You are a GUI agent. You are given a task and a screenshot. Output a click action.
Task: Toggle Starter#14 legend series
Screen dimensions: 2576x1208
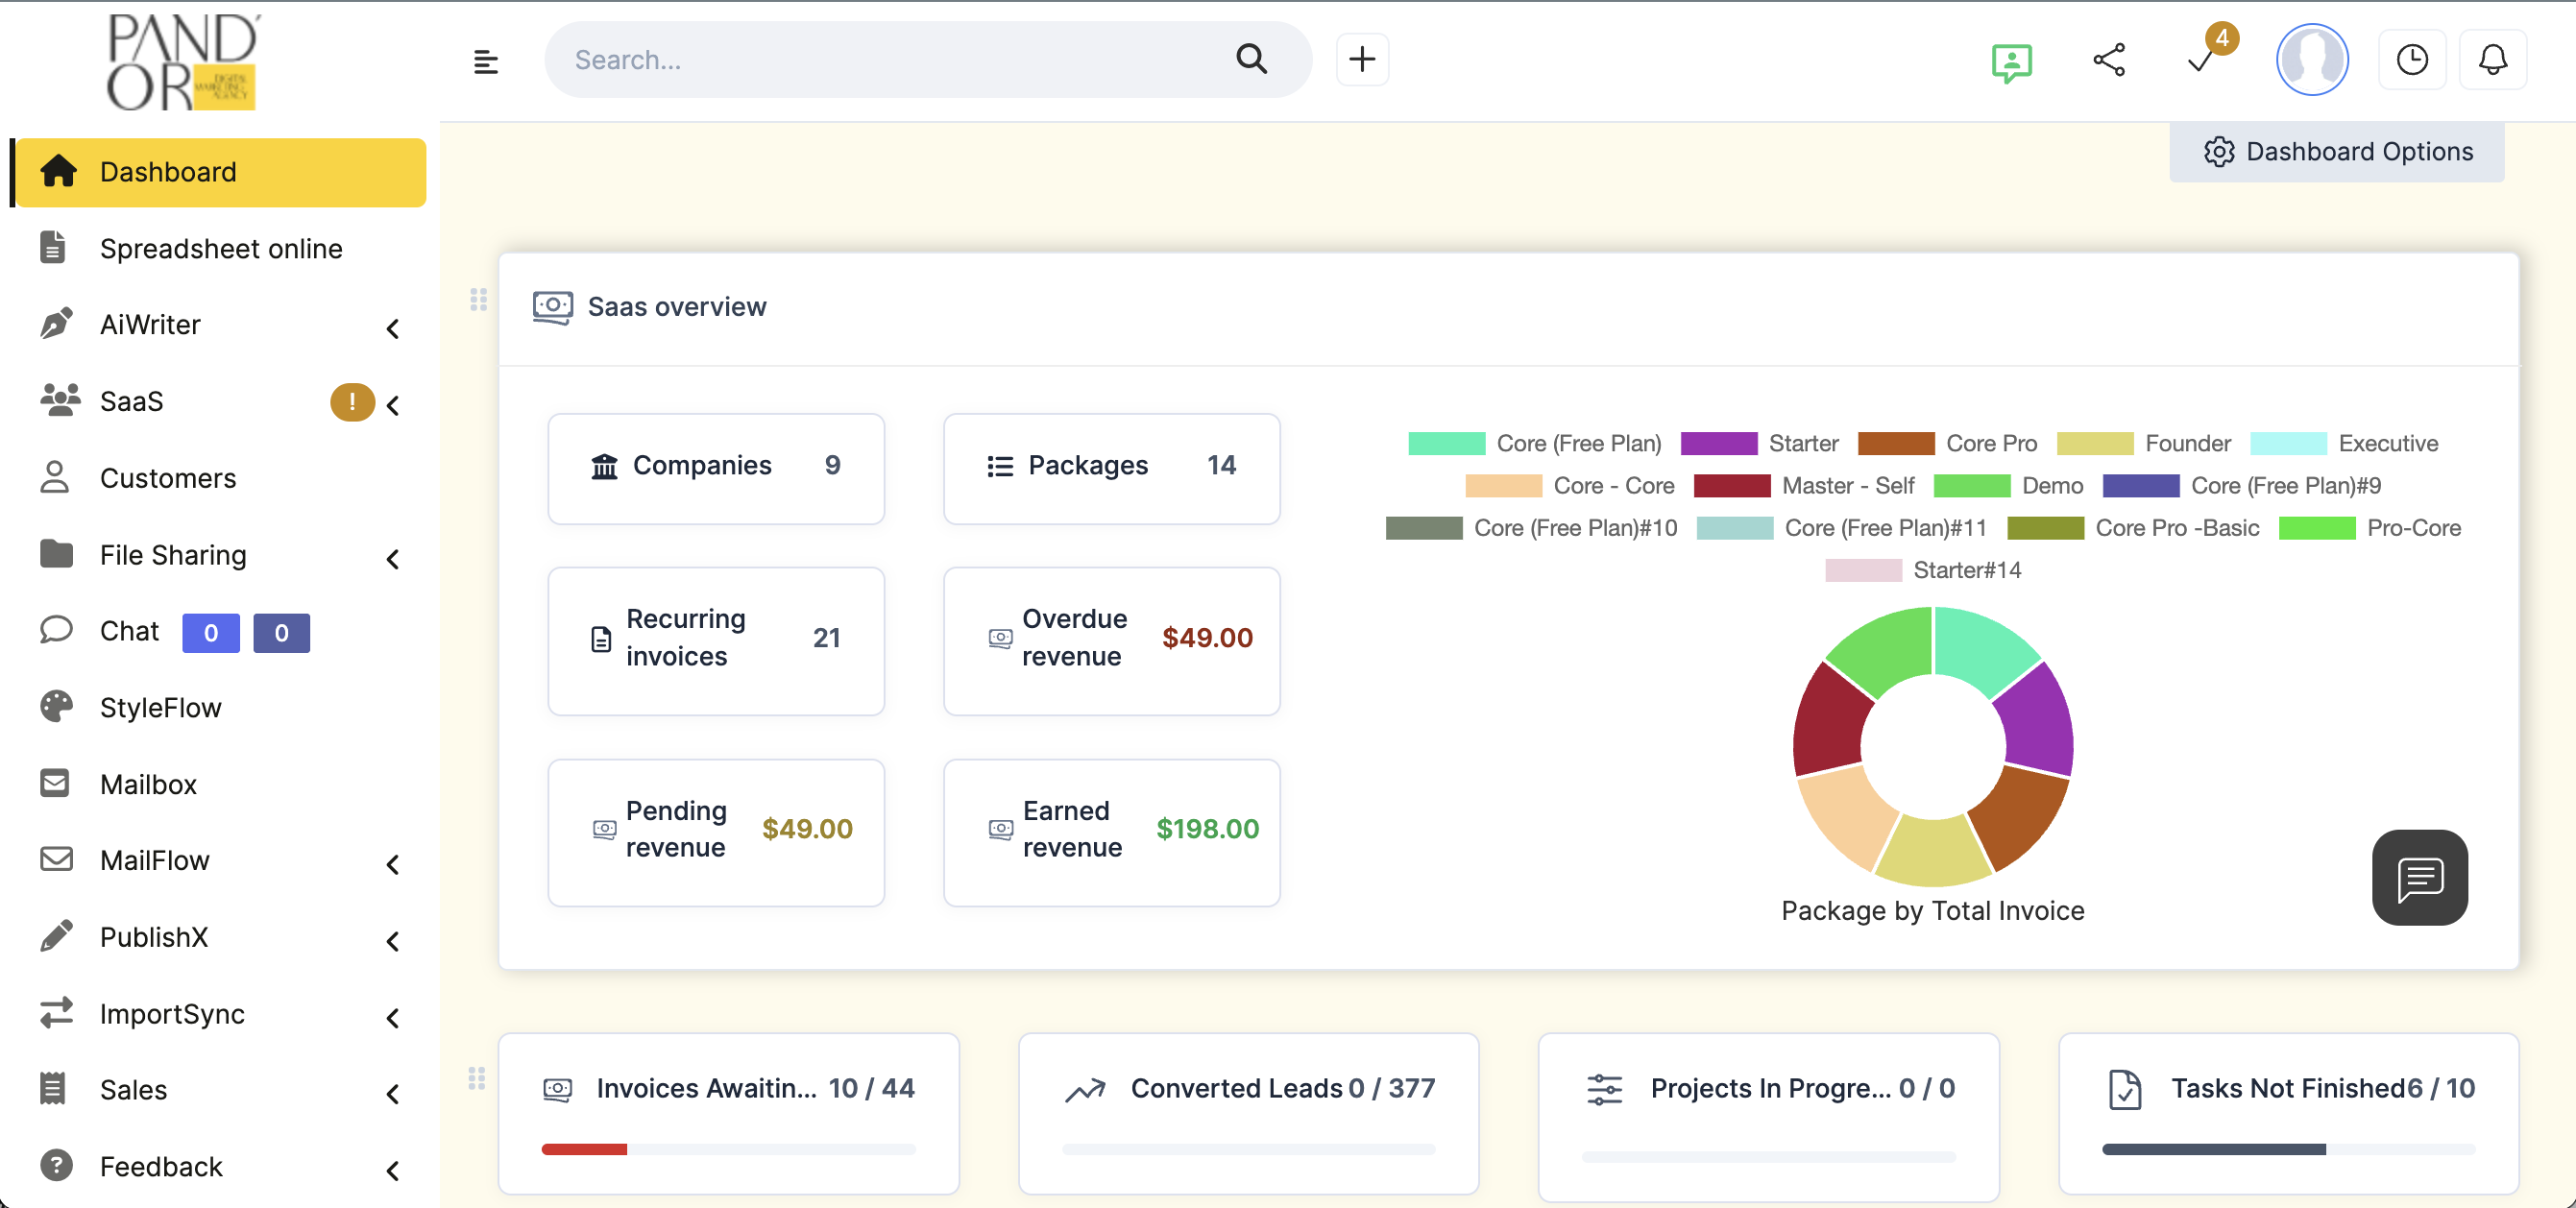[1923, 569]
